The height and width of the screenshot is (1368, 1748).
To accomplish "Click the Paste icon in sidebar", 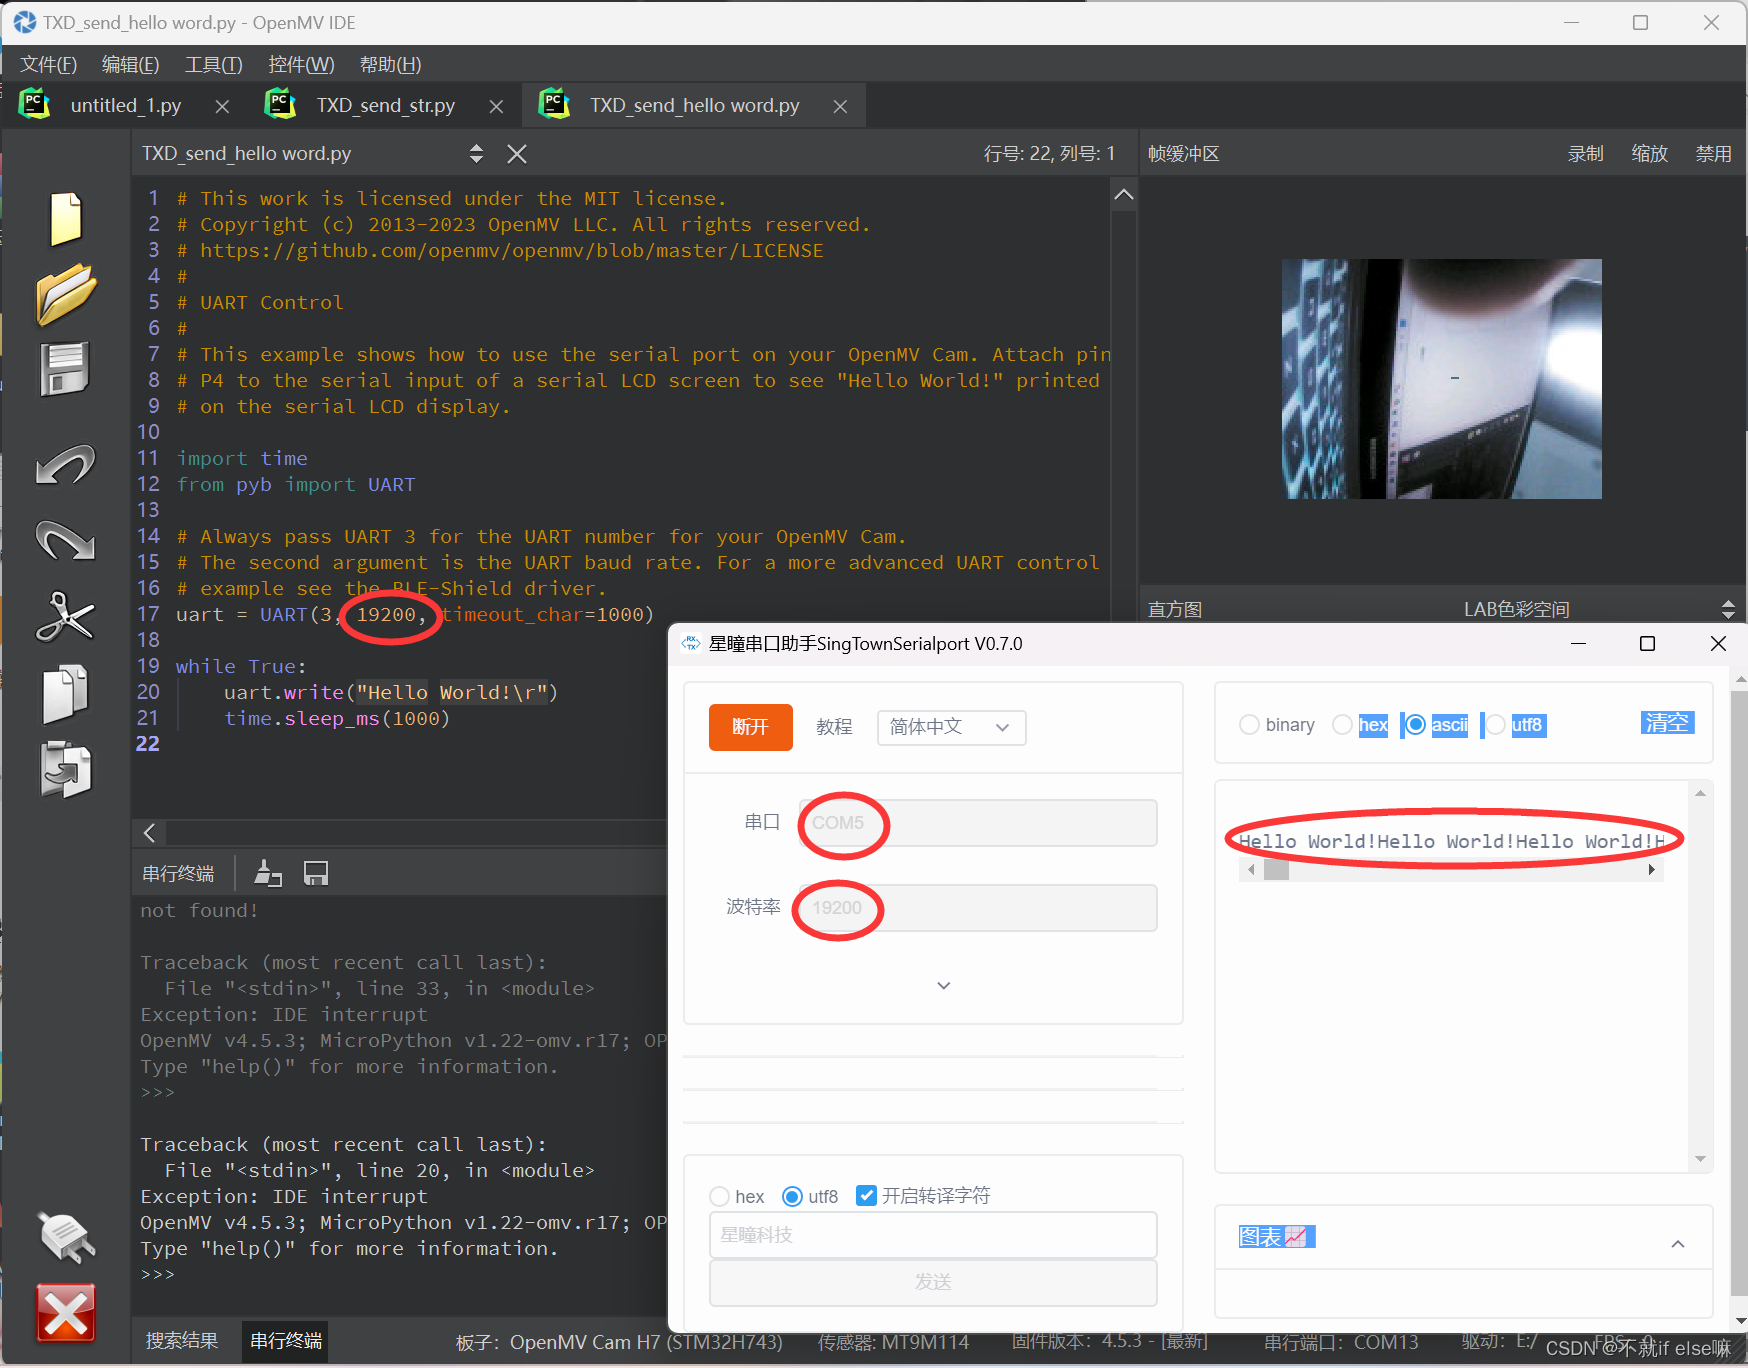I will 65,769.
